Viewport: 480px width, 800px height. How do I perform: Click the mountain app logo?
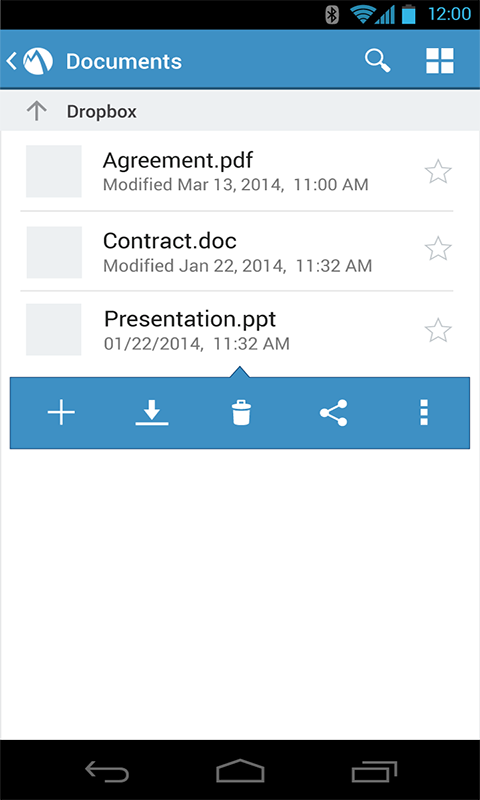point(38,61)
